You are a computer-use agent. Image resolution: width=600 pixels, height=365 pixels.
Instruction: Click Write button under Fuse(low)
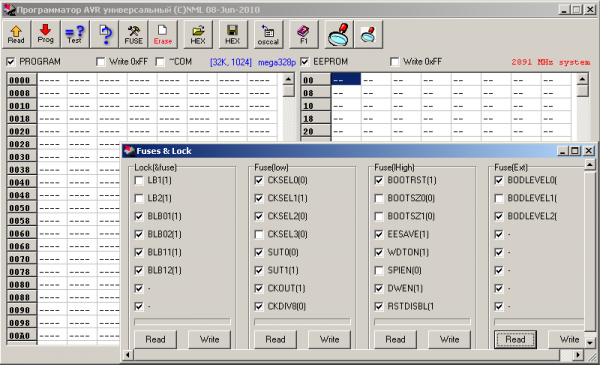point(329,339)
